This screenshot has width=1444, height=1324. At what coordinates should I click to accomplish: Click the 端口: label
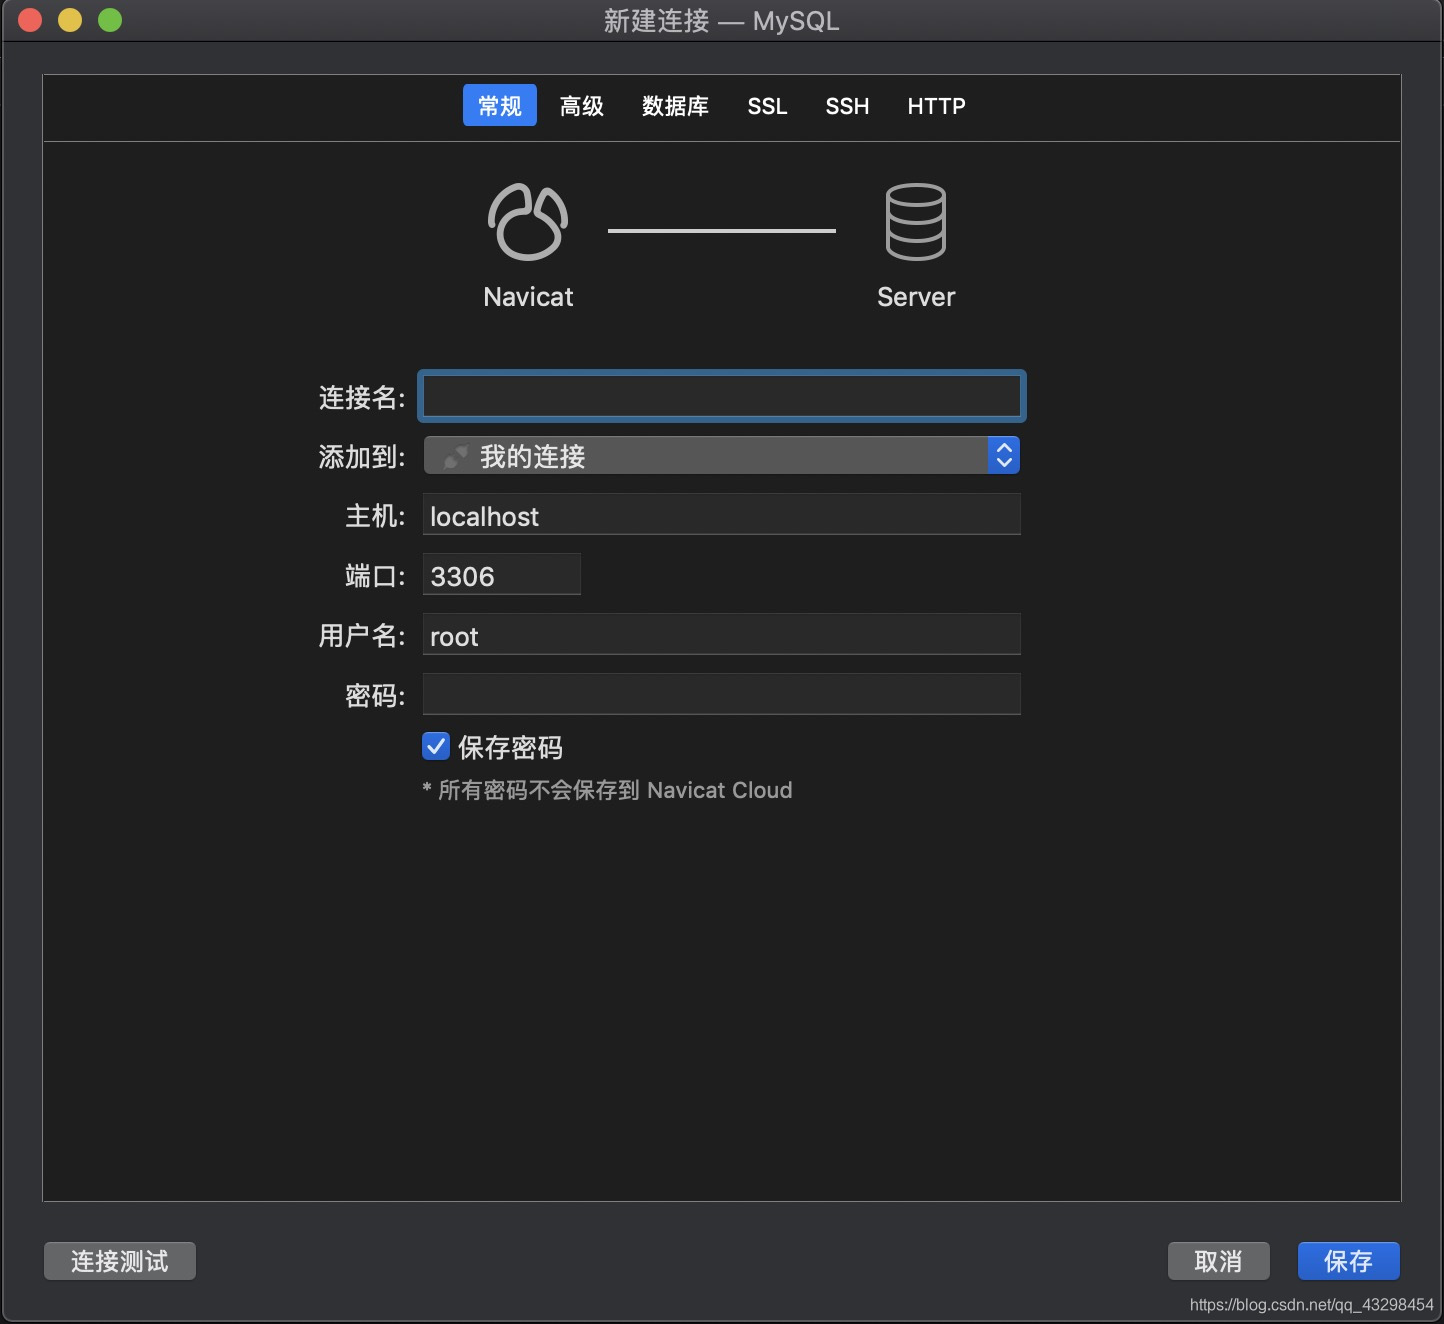click(x=375, y=576)
